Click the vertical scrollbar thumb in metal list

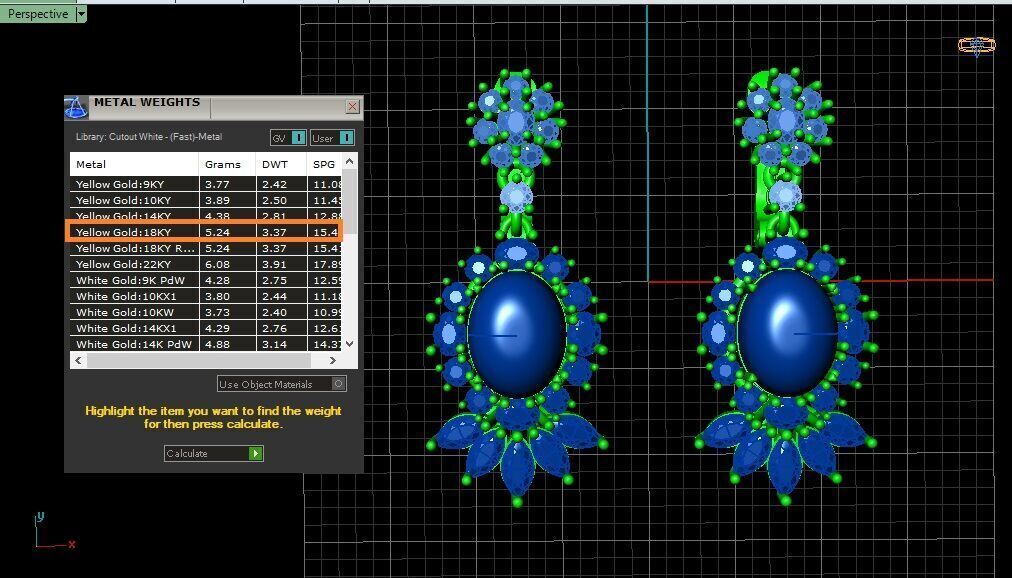349,204
